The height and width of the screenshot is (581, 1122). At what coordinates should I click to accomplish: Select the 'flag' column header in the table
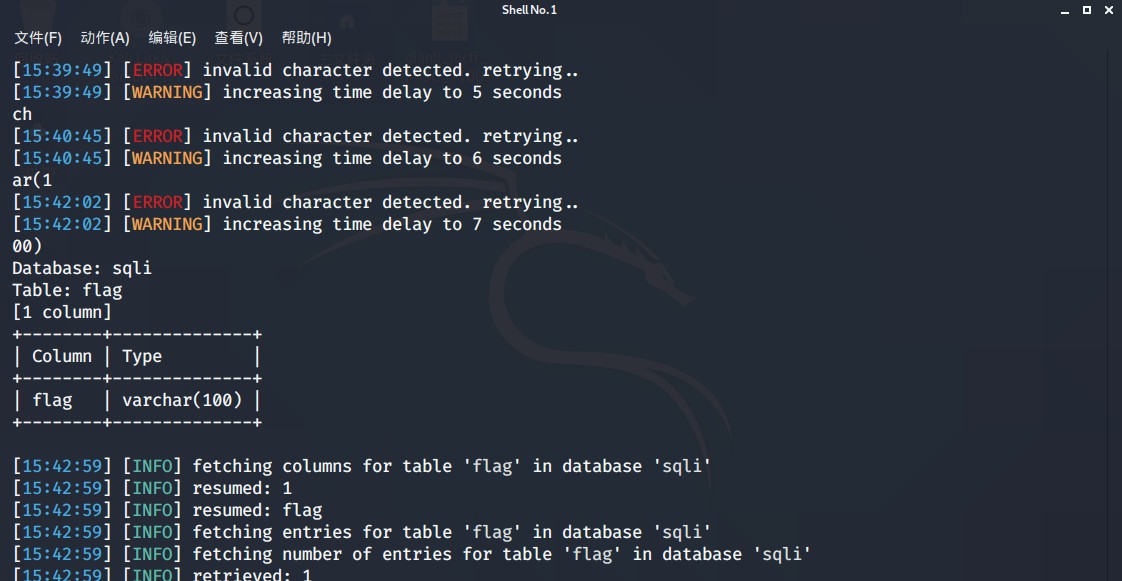pos(52,399)
